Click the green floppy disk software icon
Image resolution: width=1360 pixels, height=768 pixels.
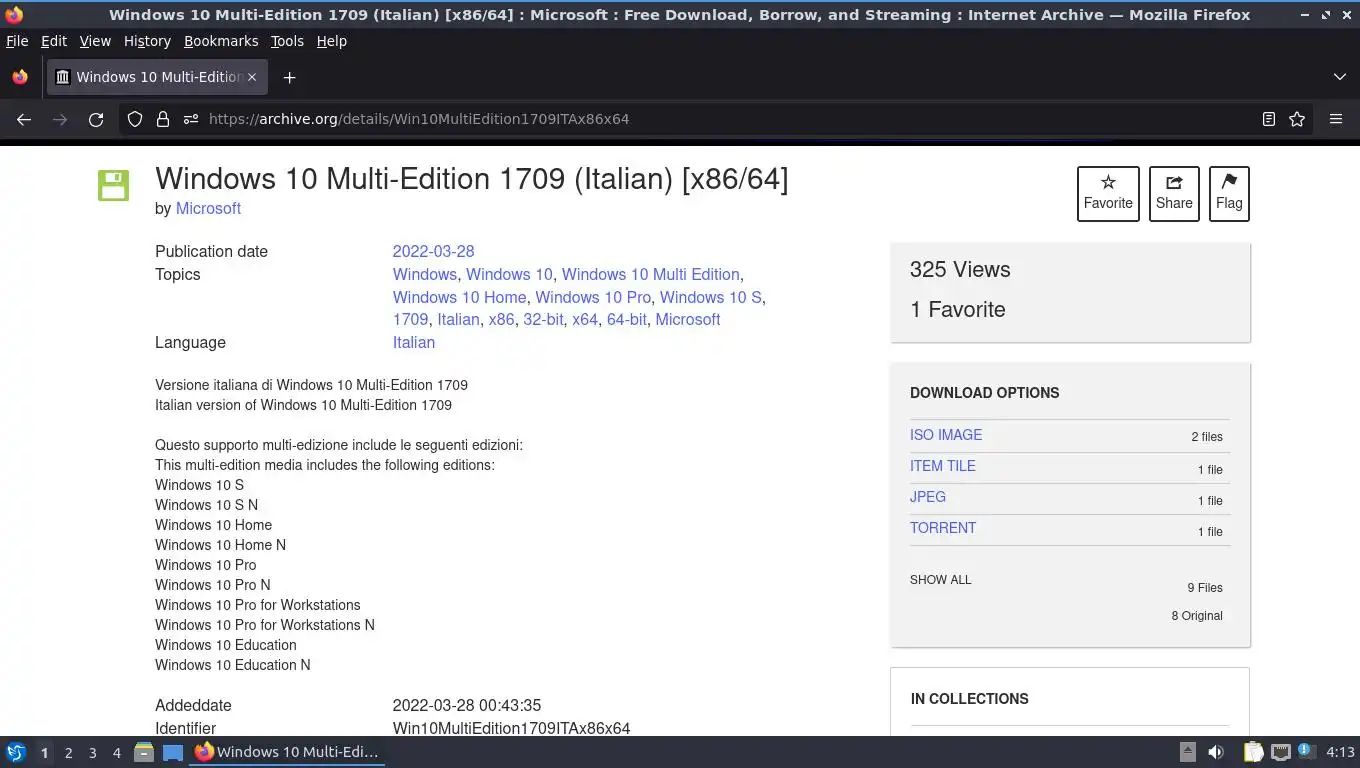click(113, 185)
